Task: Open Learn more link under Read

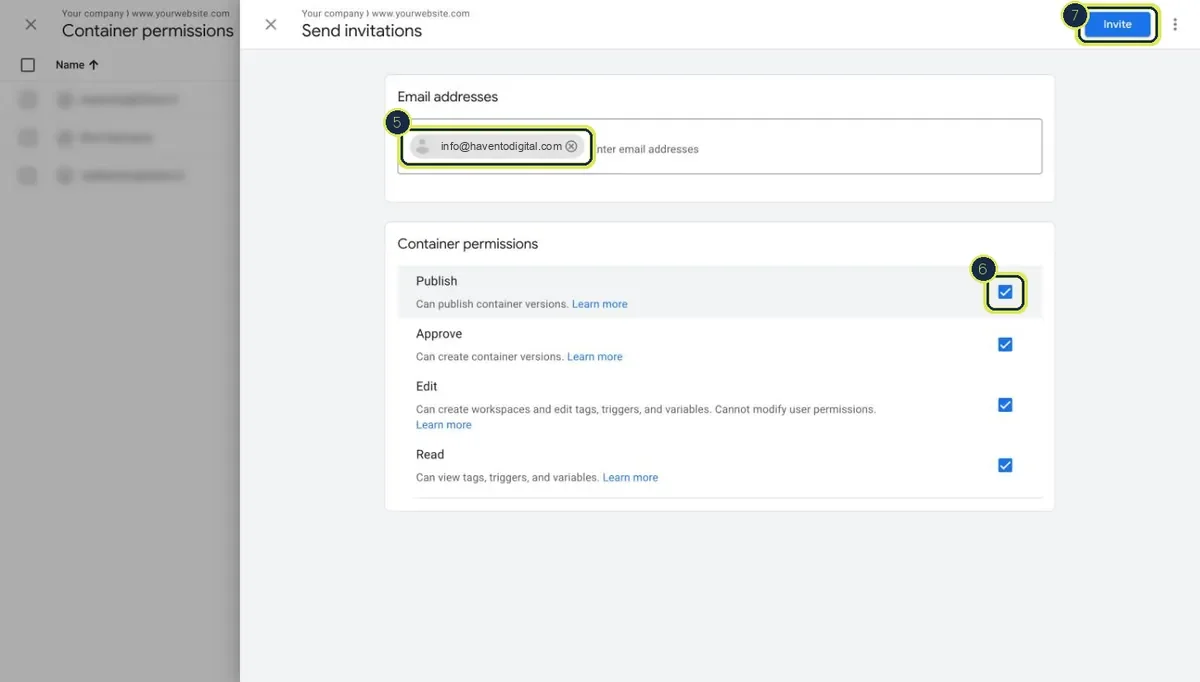Action: [630, 478]
